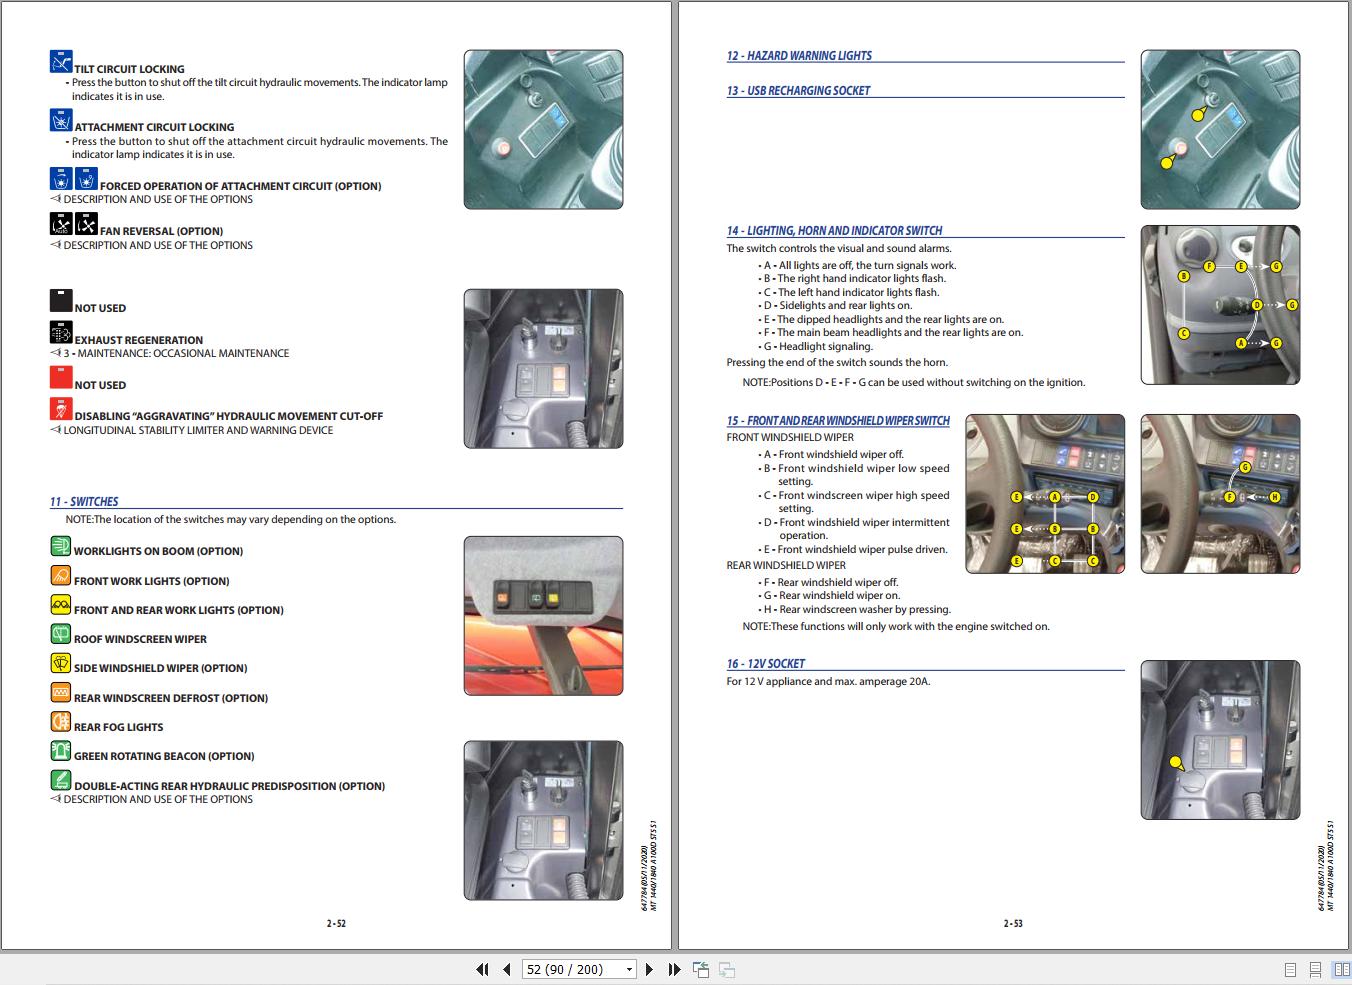Click the tilt circuit locking console photo
1352x985 pixels.
[543, 130]
